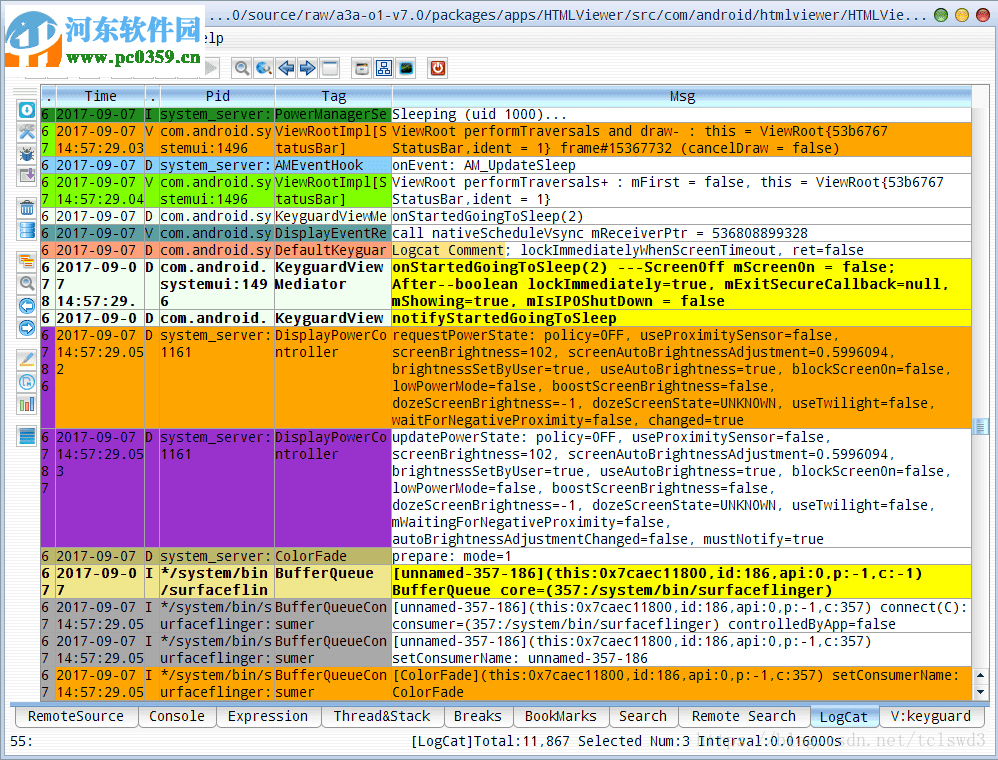The image size is (998, 760).
Task: Select the 'call nativeScheduleVsync' message row
Action: [682, 234]
